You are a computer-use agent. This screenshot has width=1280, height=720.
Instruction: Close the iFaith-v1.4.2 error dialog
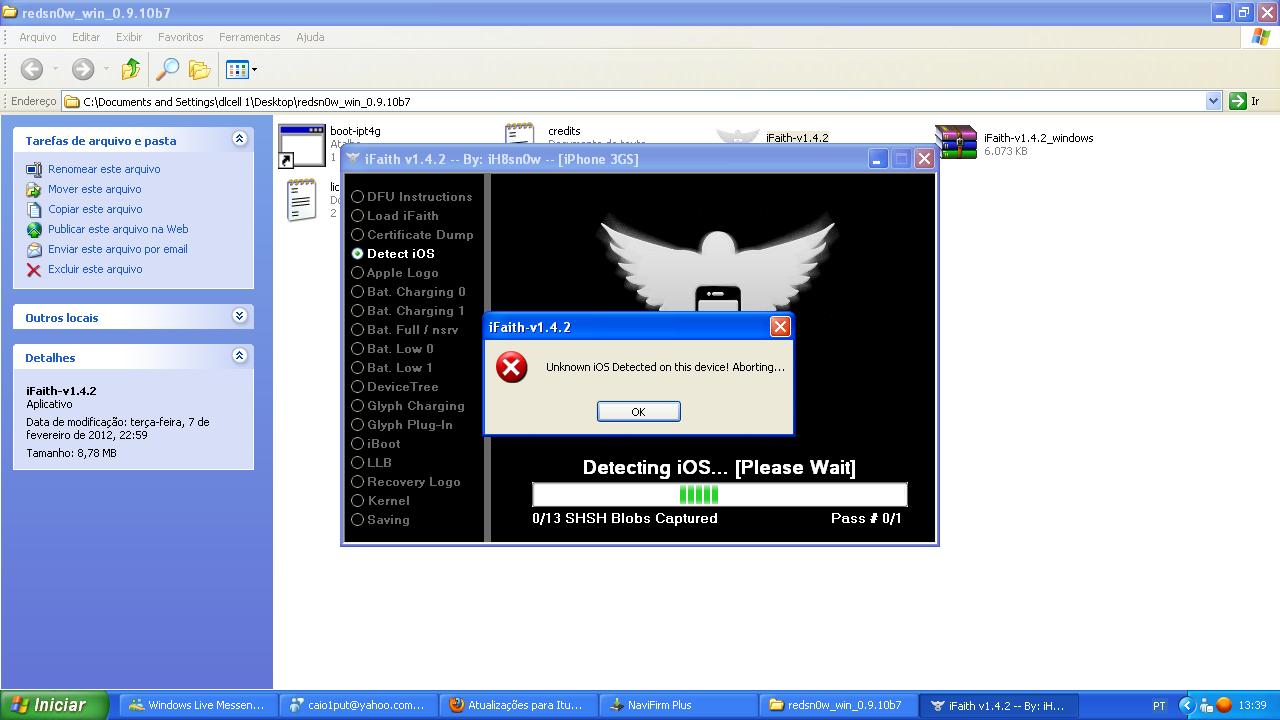point(780,326)
